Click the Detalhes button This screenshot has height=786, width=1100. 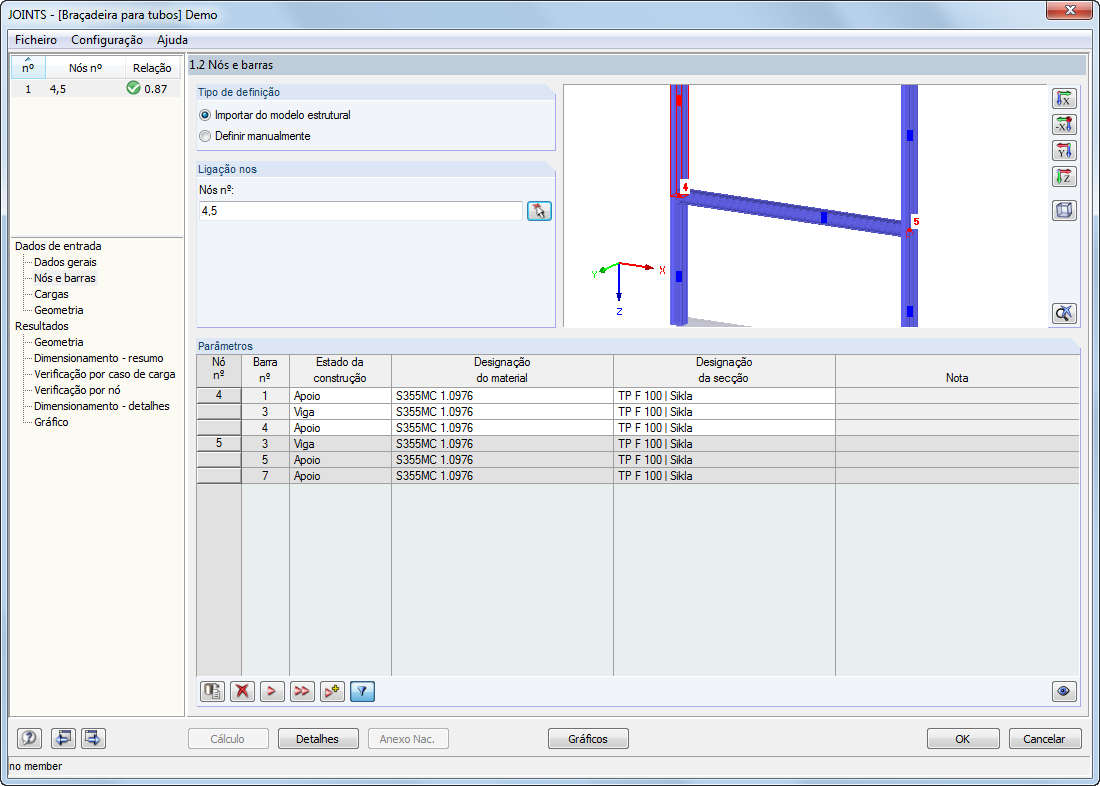click(x=318, y=738)
